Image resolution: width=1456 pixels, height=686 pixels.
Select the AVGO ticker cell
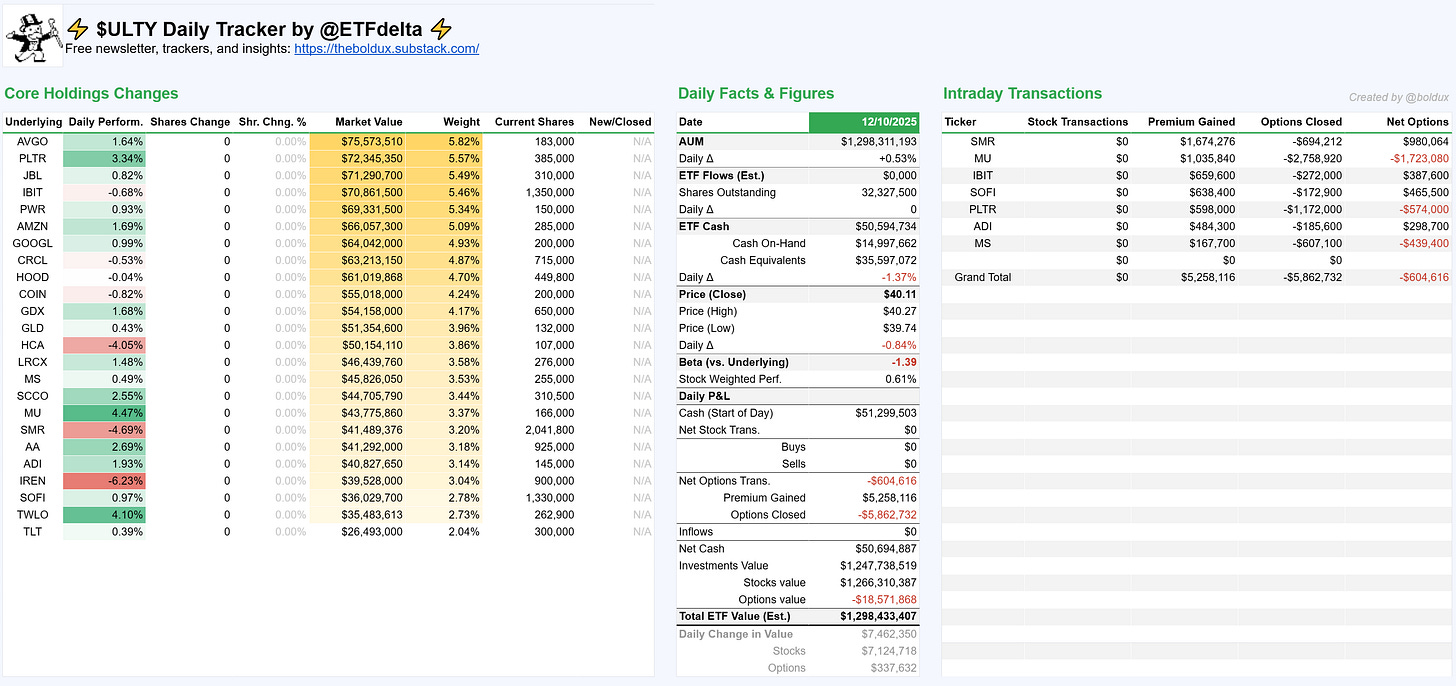click(33, 142)
